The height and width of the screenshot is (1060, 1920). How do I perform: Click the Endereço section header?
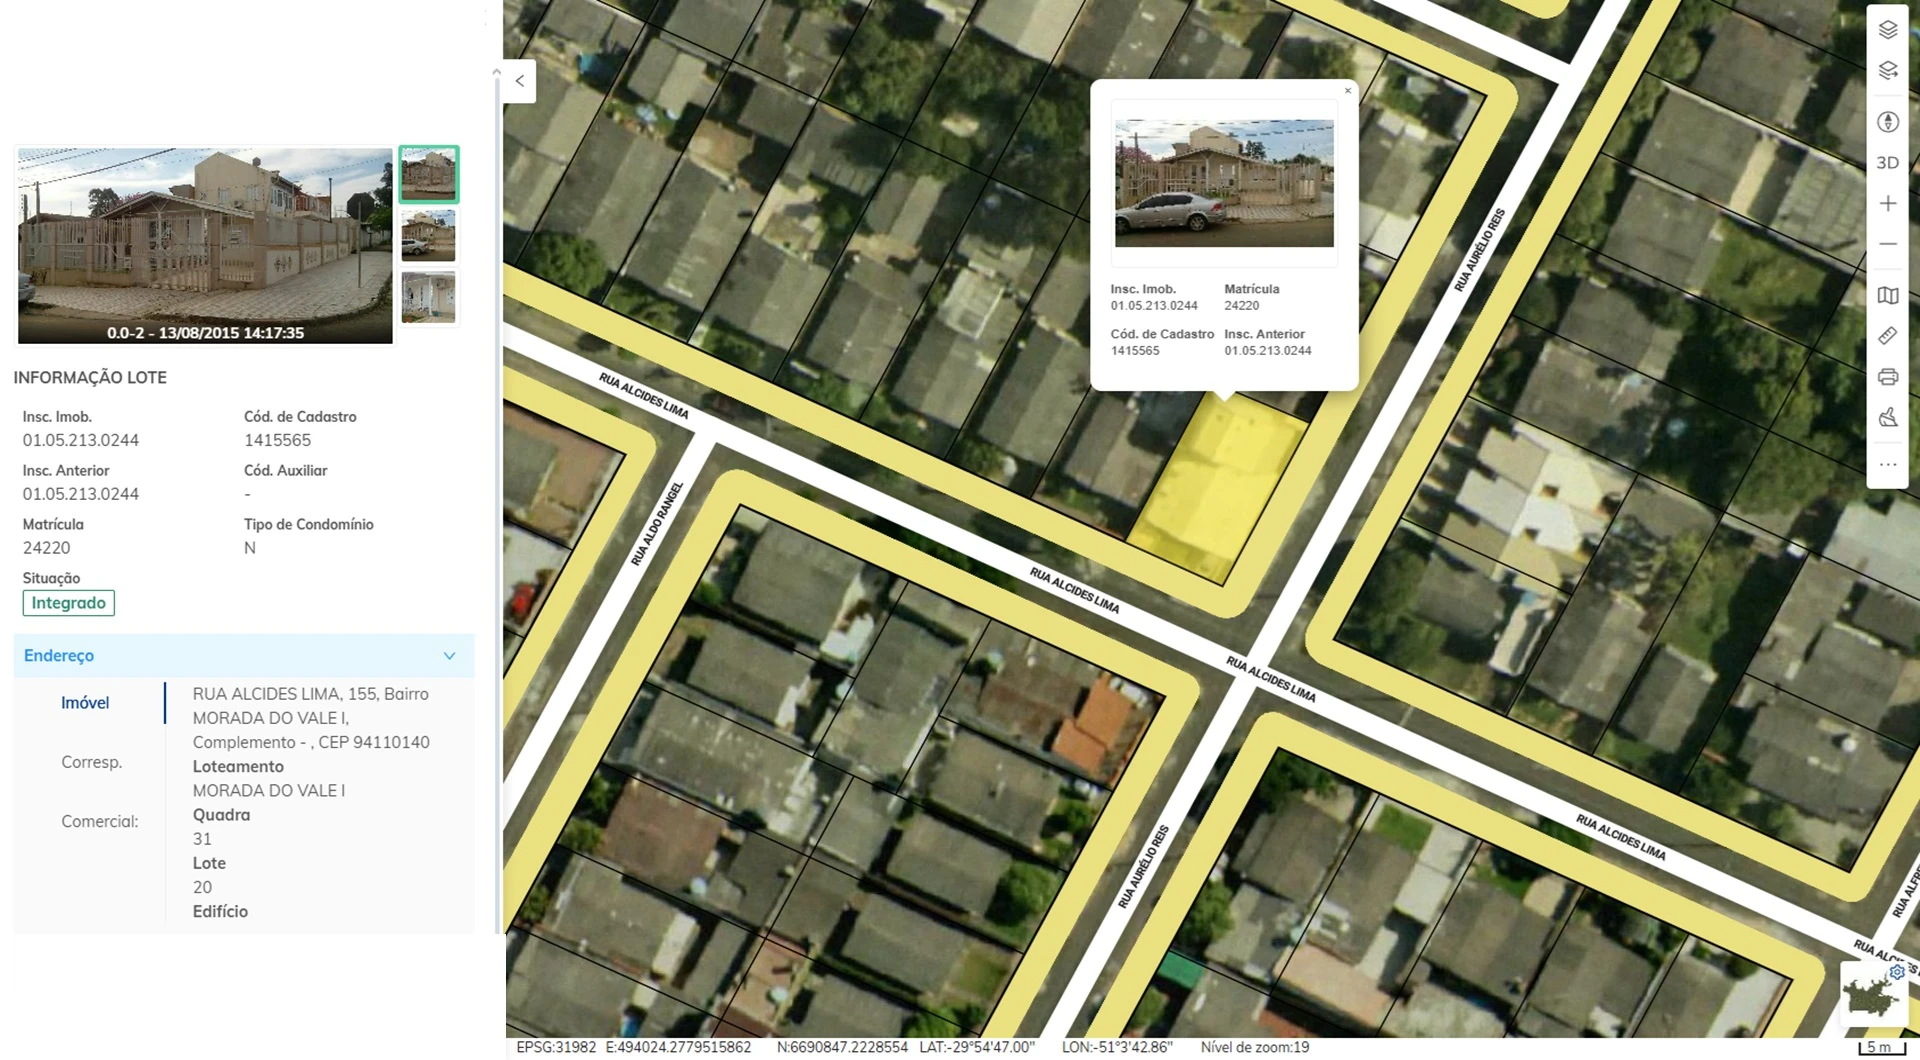click(x=243, y=656)
